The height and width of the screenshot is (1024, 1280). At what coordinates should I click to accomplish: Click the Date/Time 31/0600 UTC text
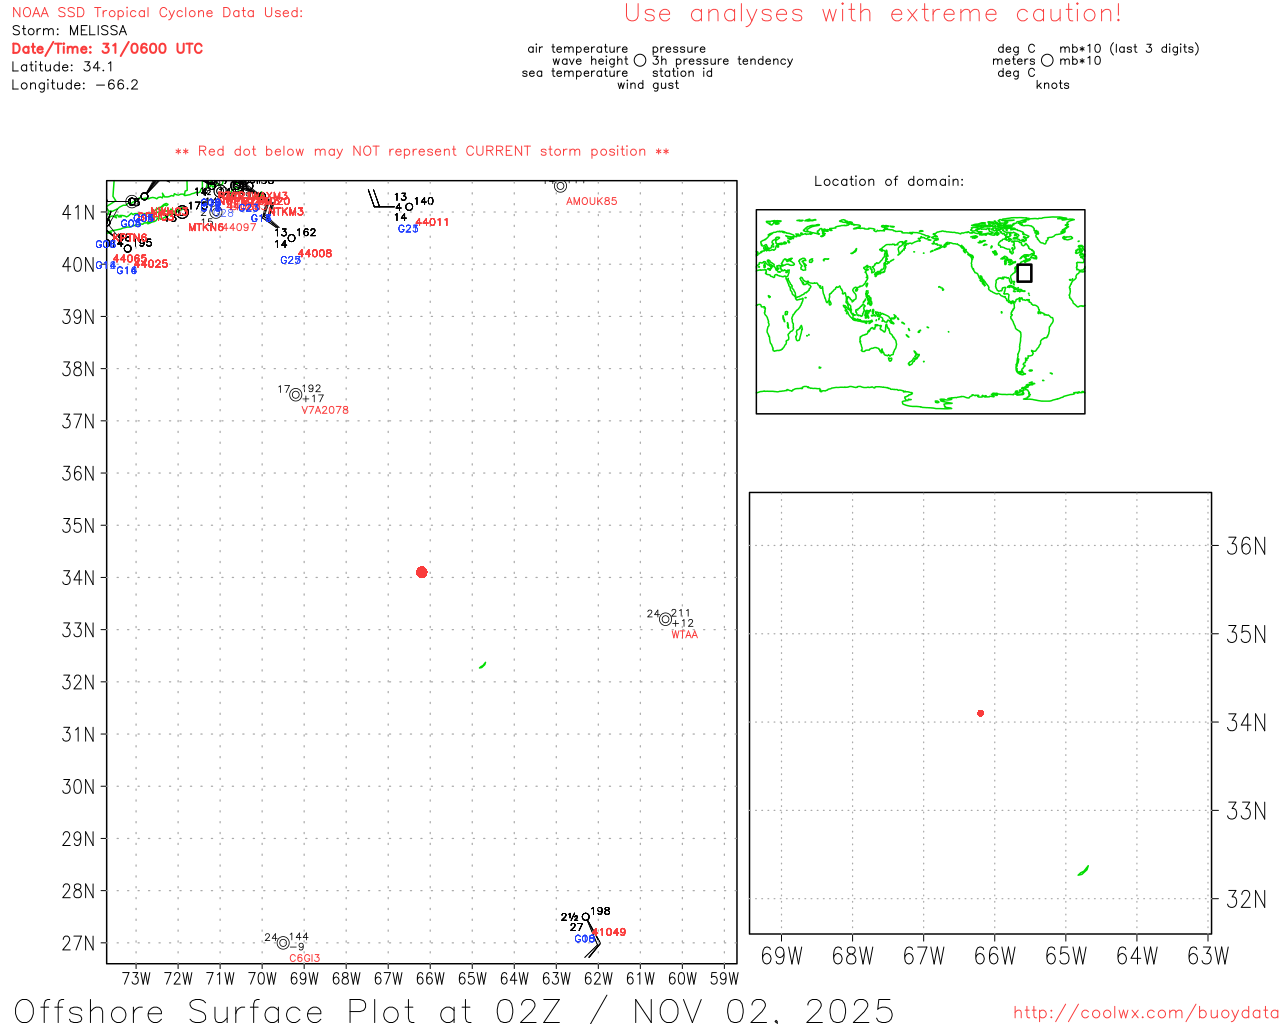pyautogui.click(x=107, y=49)
